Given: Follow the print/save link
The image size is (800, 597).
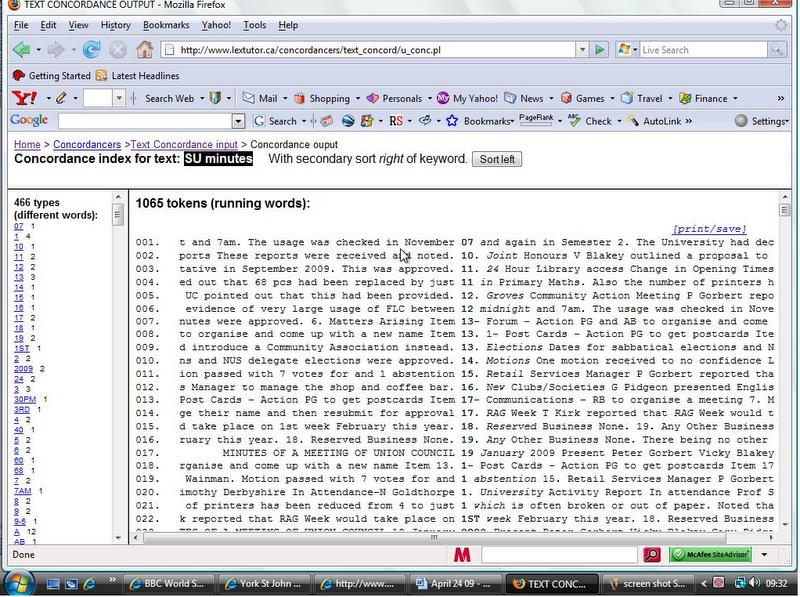Looking at the screenshot, I should [x=709, y=229].
